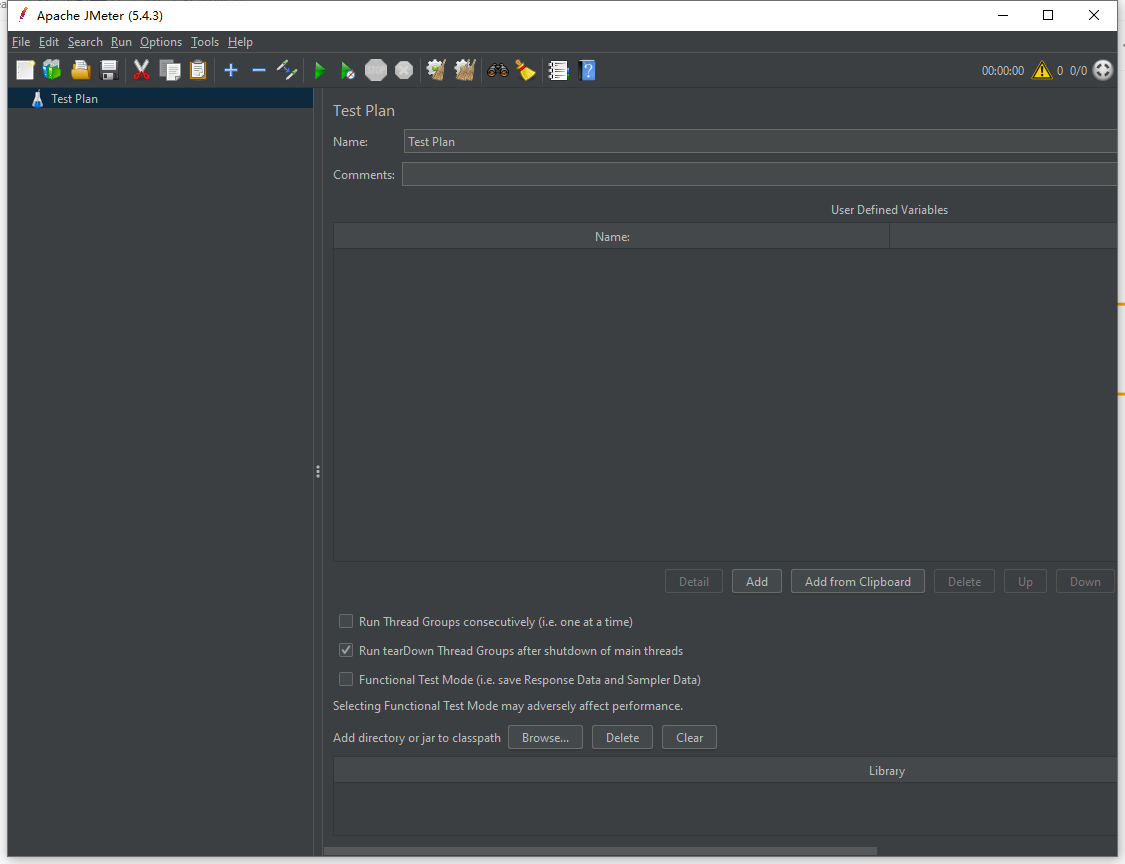This screenshot has width=1125, height=864.
Task: Click the Add variable button
Action: [757, 581]
